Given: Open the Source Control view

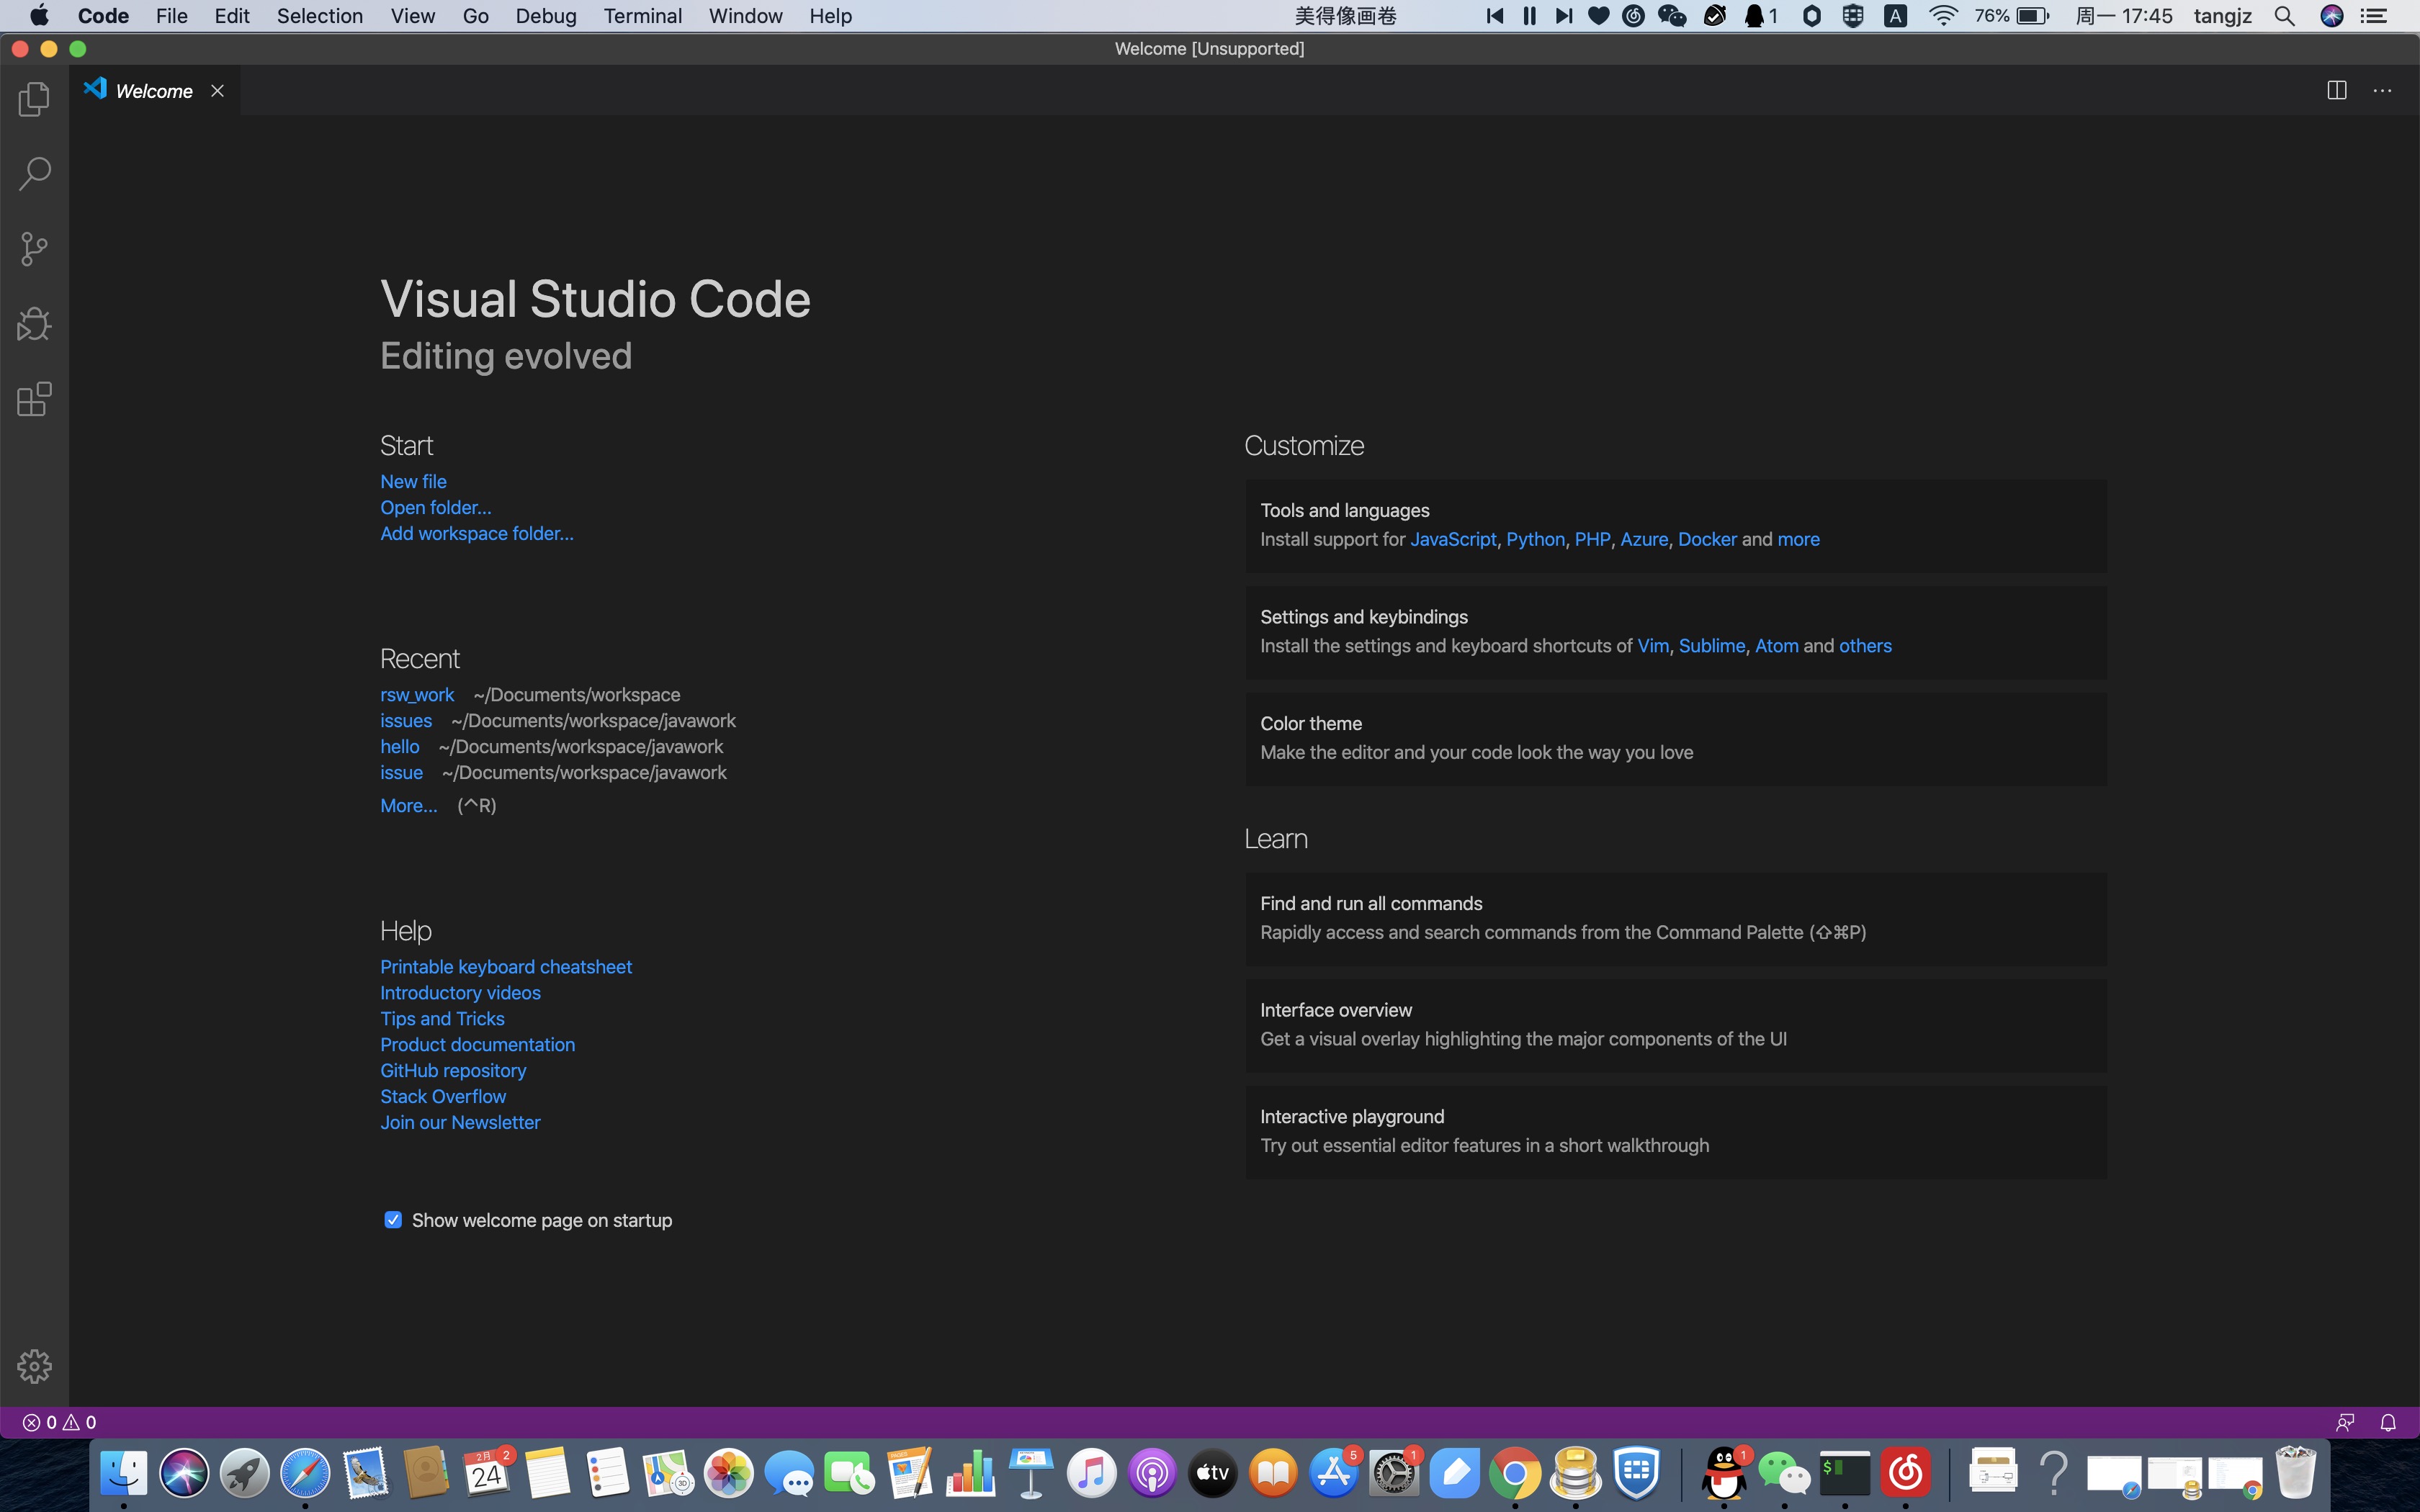Looking at the screenshot, I should (34, 249).
